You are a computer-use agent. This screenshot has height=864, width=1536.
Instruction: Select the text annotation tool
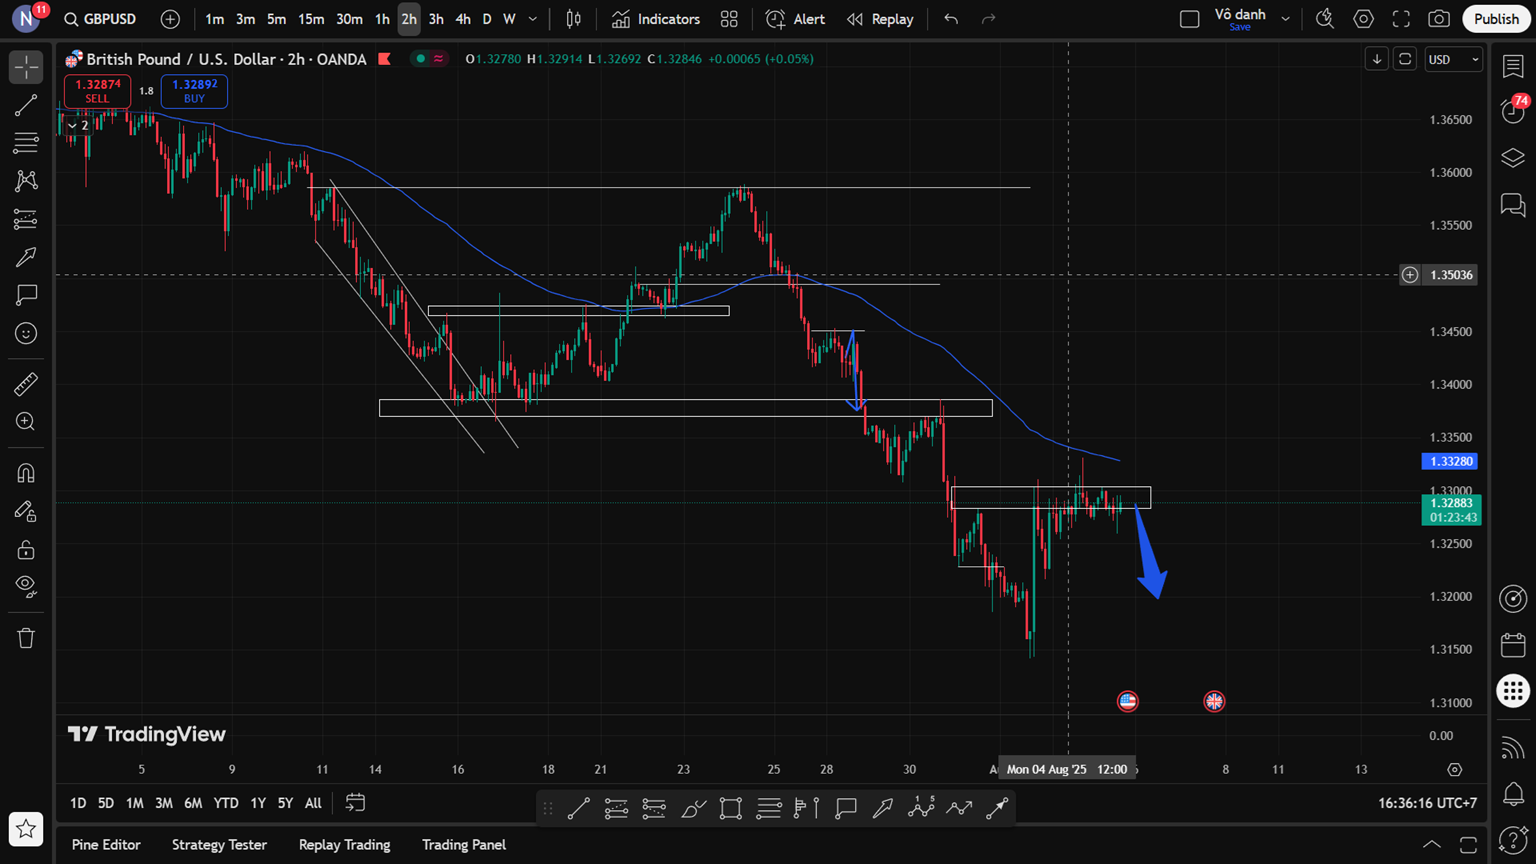[x=26, y=295]
